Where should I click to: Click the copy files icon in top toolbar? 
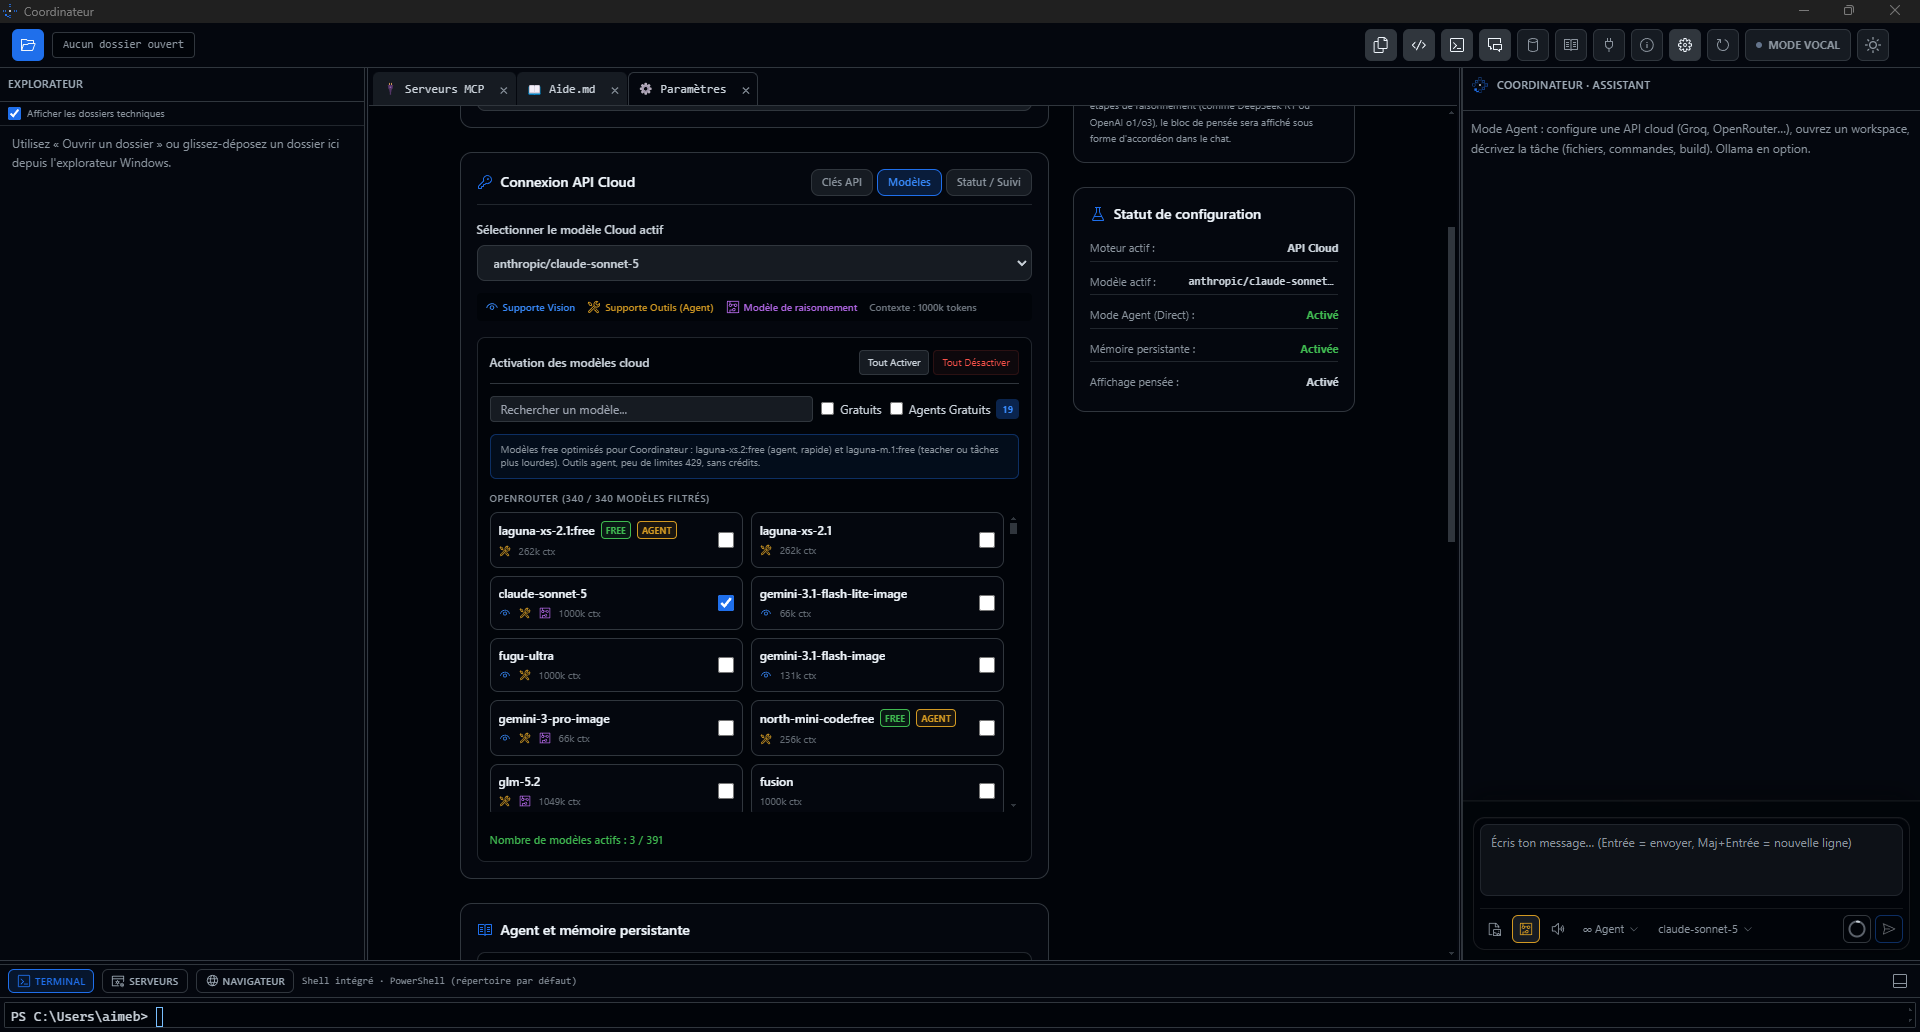[1381, 45]
